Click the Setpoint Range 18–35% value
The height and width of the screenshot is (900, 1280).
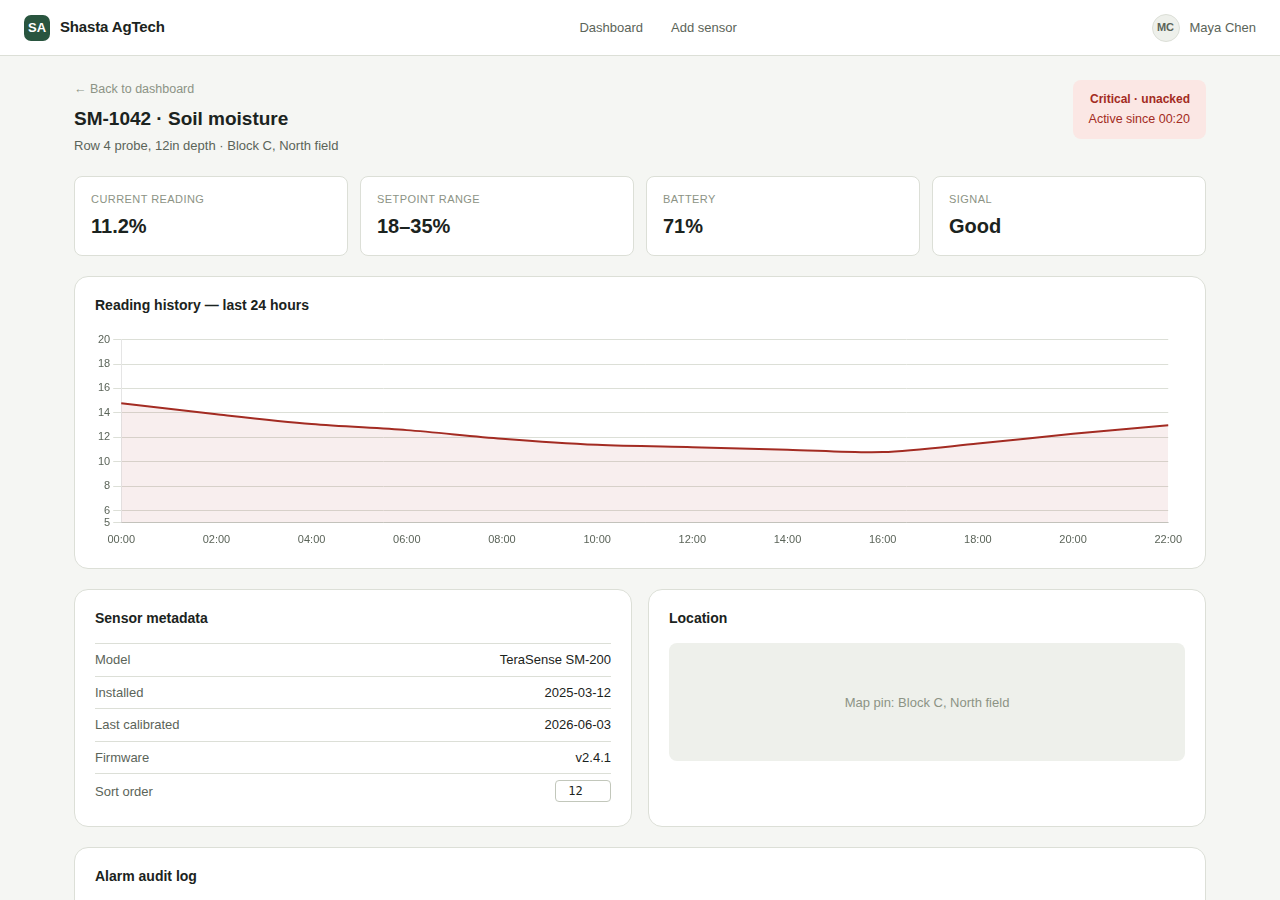tap(413, 226)
